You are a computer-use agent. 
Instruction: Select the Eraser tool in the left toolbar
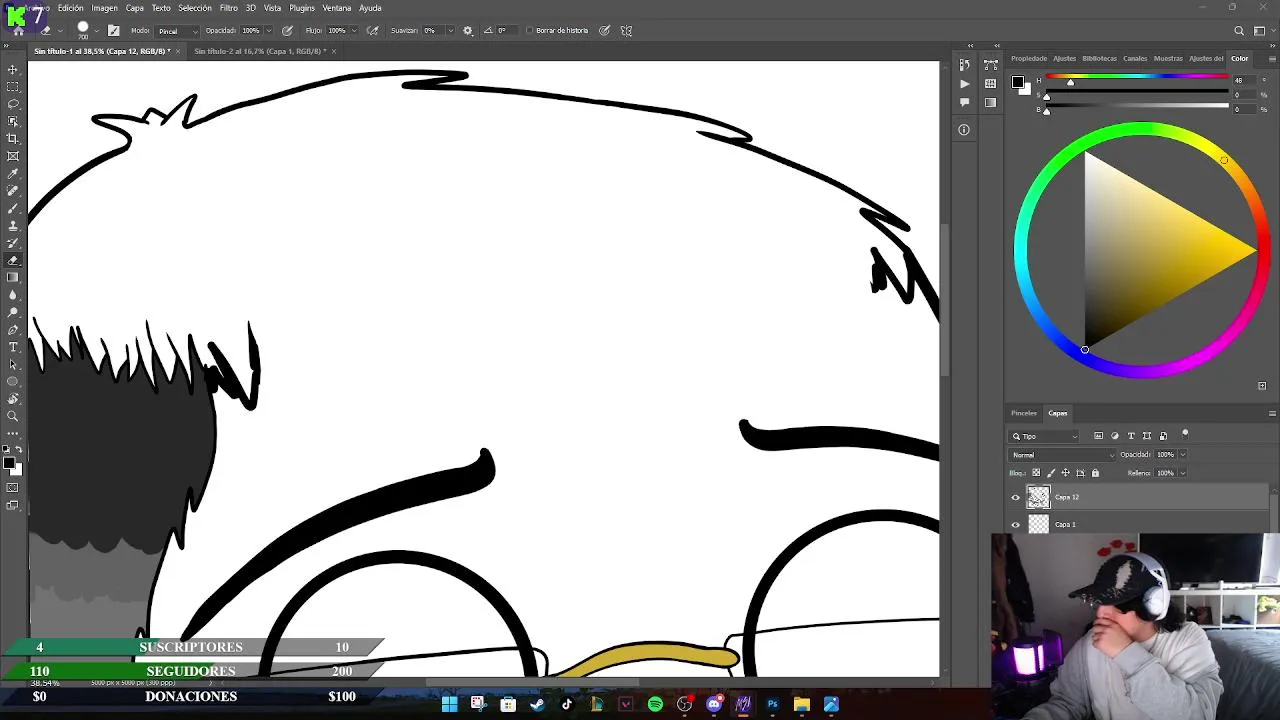tap(13, 260)
